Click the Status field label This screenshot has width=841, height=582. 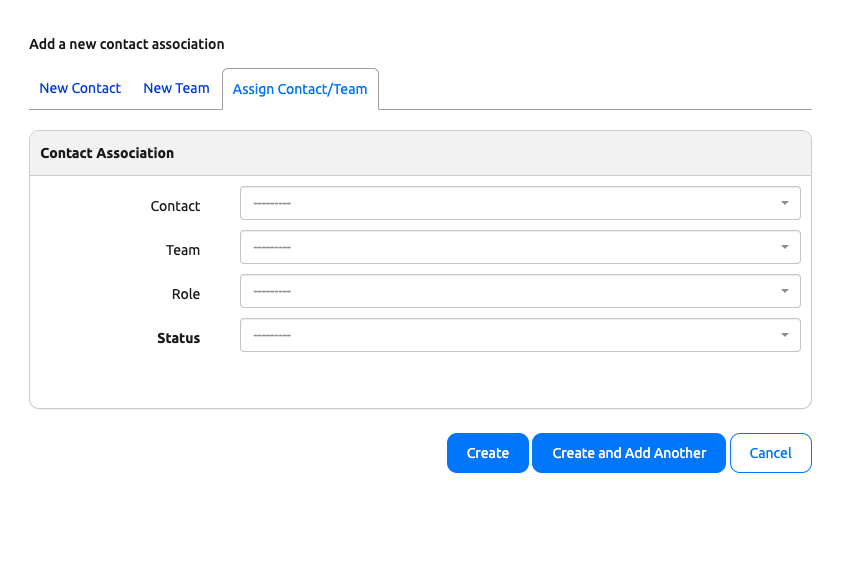point(178,337)
